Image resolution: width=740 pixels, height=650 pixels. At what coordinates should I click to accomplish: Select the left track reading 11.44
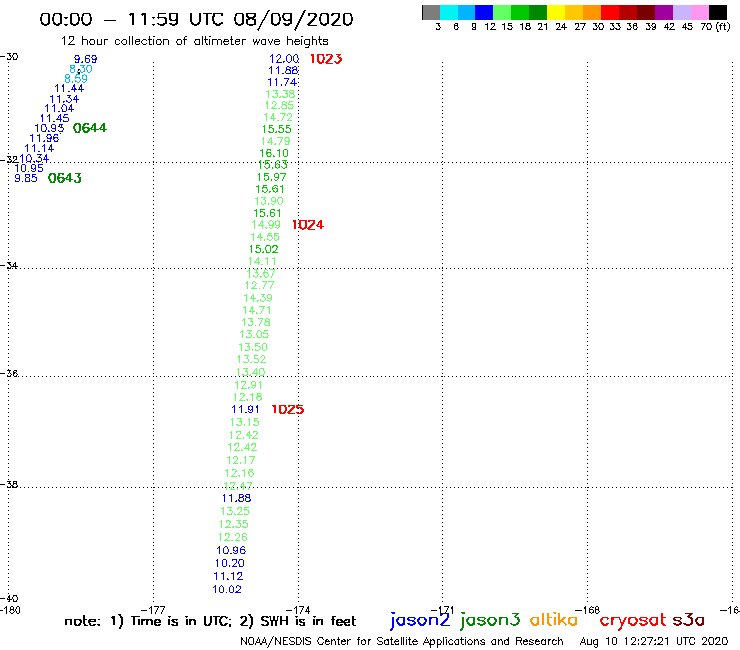(69, 88)
